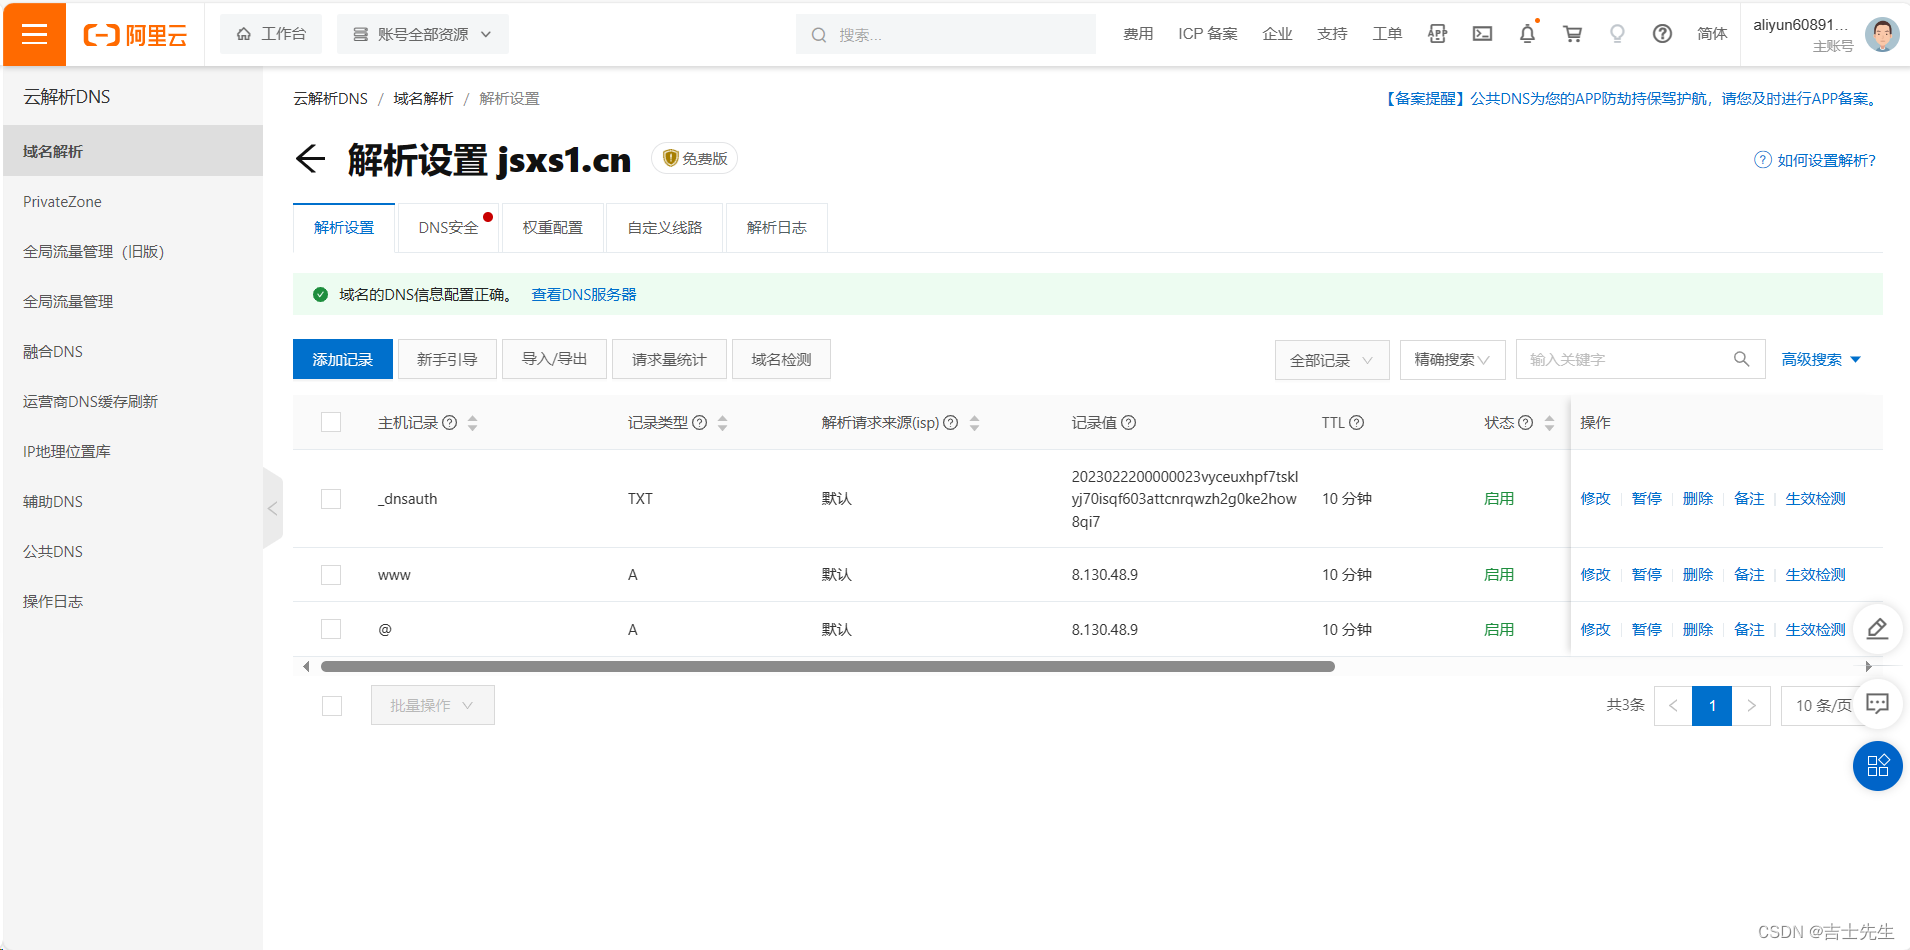Open the shopping cart icon
The height and width of the screenshot is (950, 1910).
click(1572, 34)
